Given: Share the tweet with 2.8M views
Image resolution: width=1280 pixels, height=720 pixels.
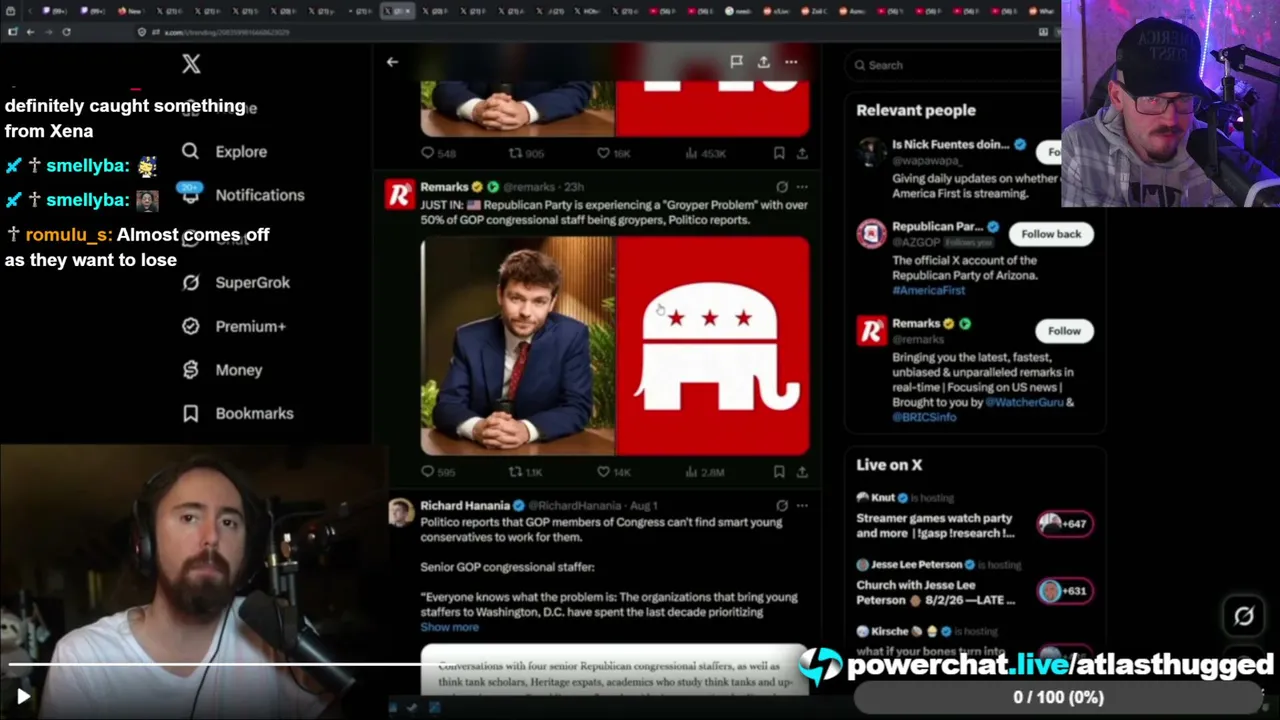Looking at the screenshot, I should coord(802,472).
